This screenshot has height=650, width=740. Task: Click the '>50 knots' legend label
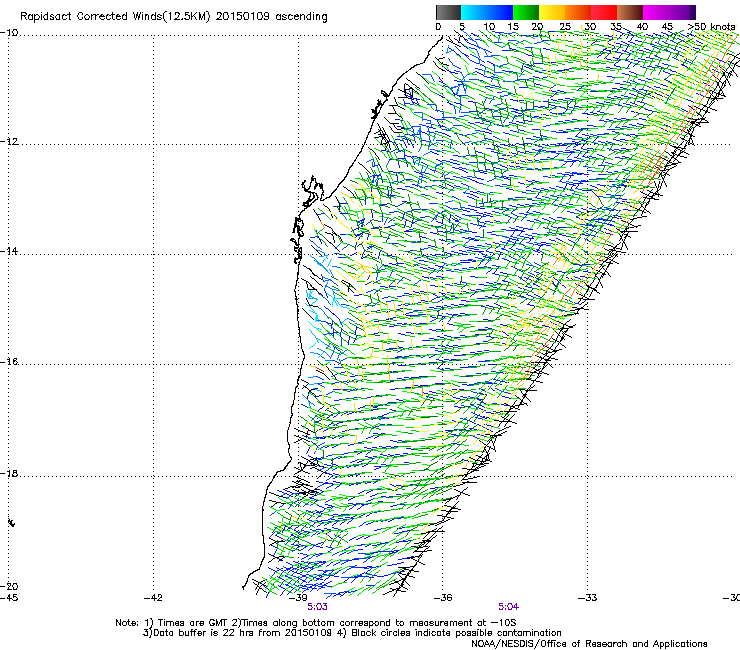pyautogui.click(x=711, y=27)
